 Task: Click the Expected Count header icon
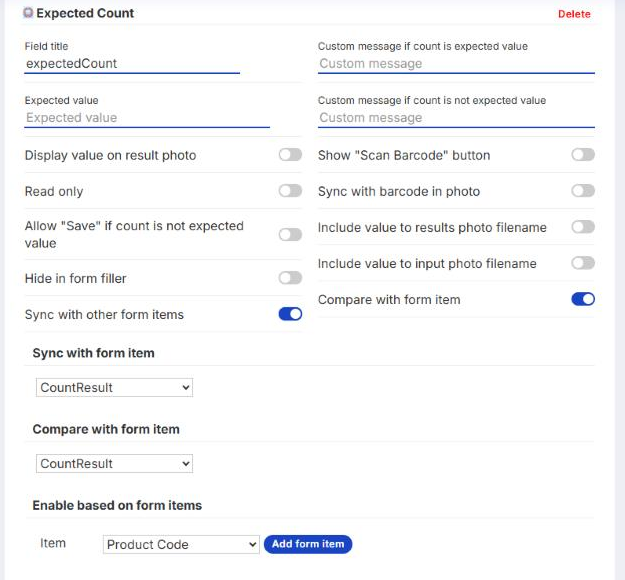click(28, 13)
